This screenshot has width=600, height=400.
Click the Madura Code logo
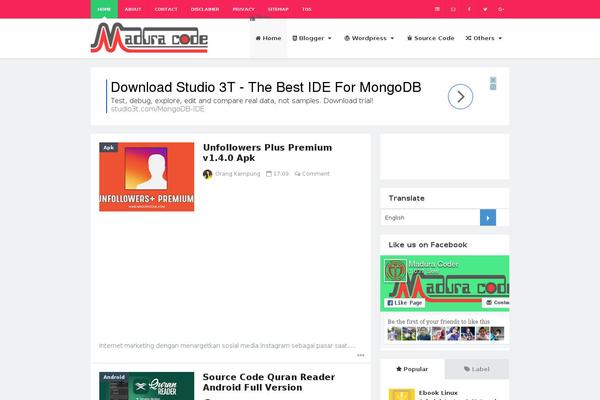click(149, 38)
